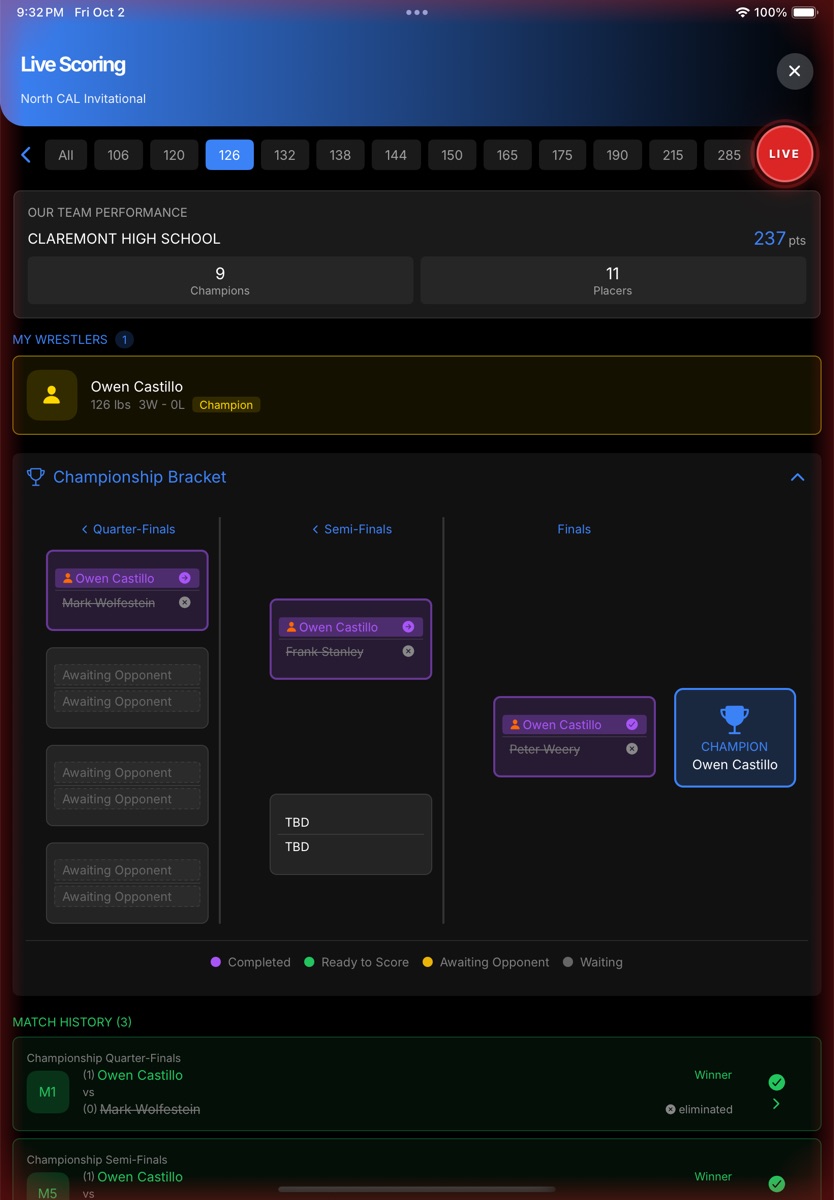Image resolution: width=834 pixels, height=1200 pixels.
Task: Tap the blue trophy in Champion box
Action: coord(735,719)
